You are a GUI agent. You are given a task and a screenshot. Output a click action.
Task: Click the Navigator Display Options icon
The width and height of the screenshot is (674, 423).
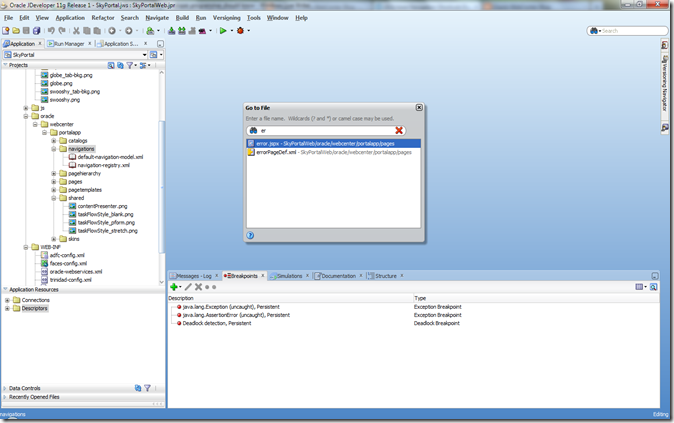pos(143,65)
